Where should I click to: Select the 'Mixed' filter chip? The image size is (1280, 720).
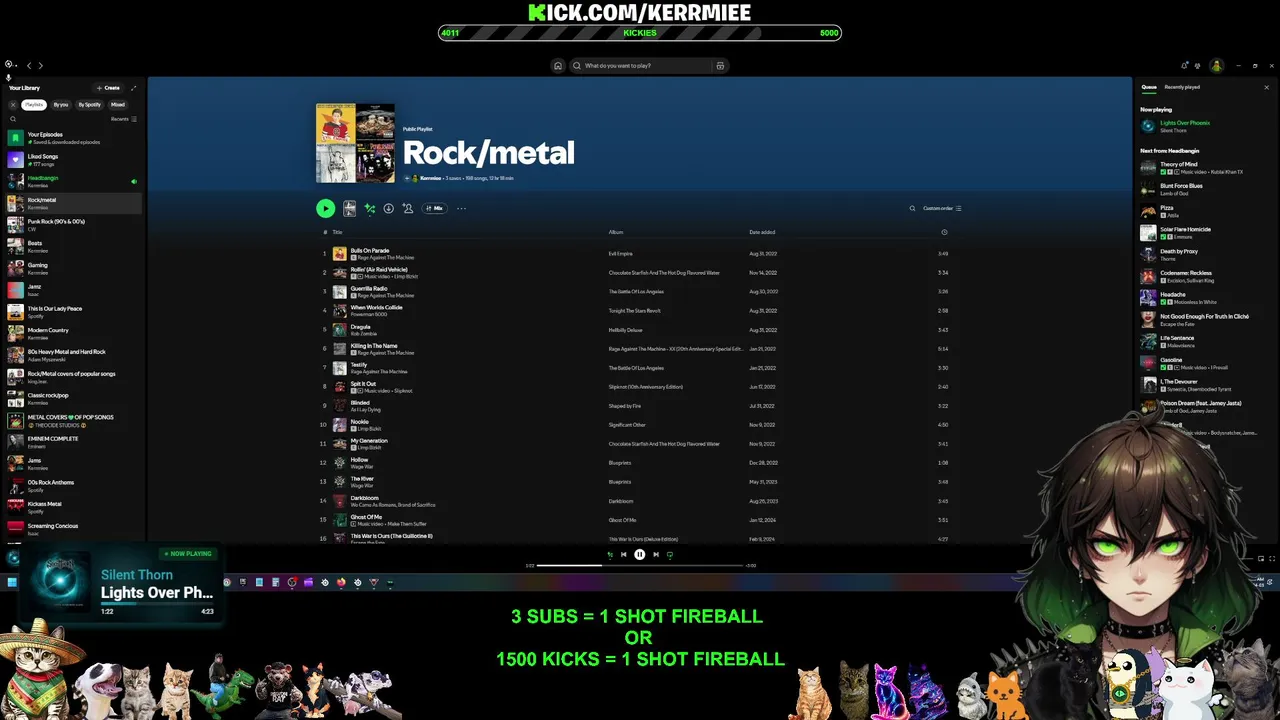[x=118, y=104]
